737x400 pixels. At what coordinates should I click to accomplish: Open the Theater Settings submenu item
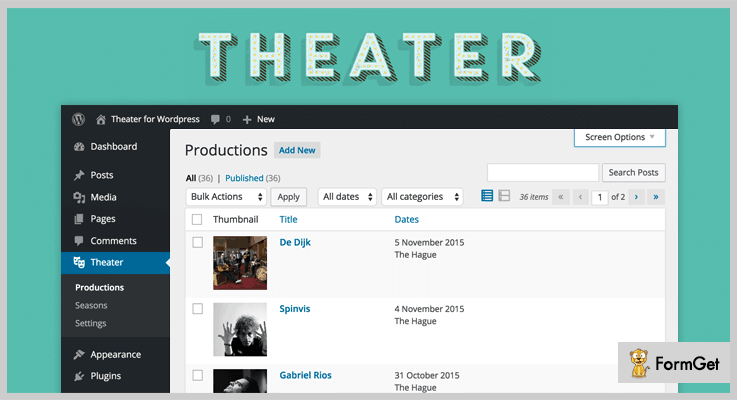pos(91,323)
